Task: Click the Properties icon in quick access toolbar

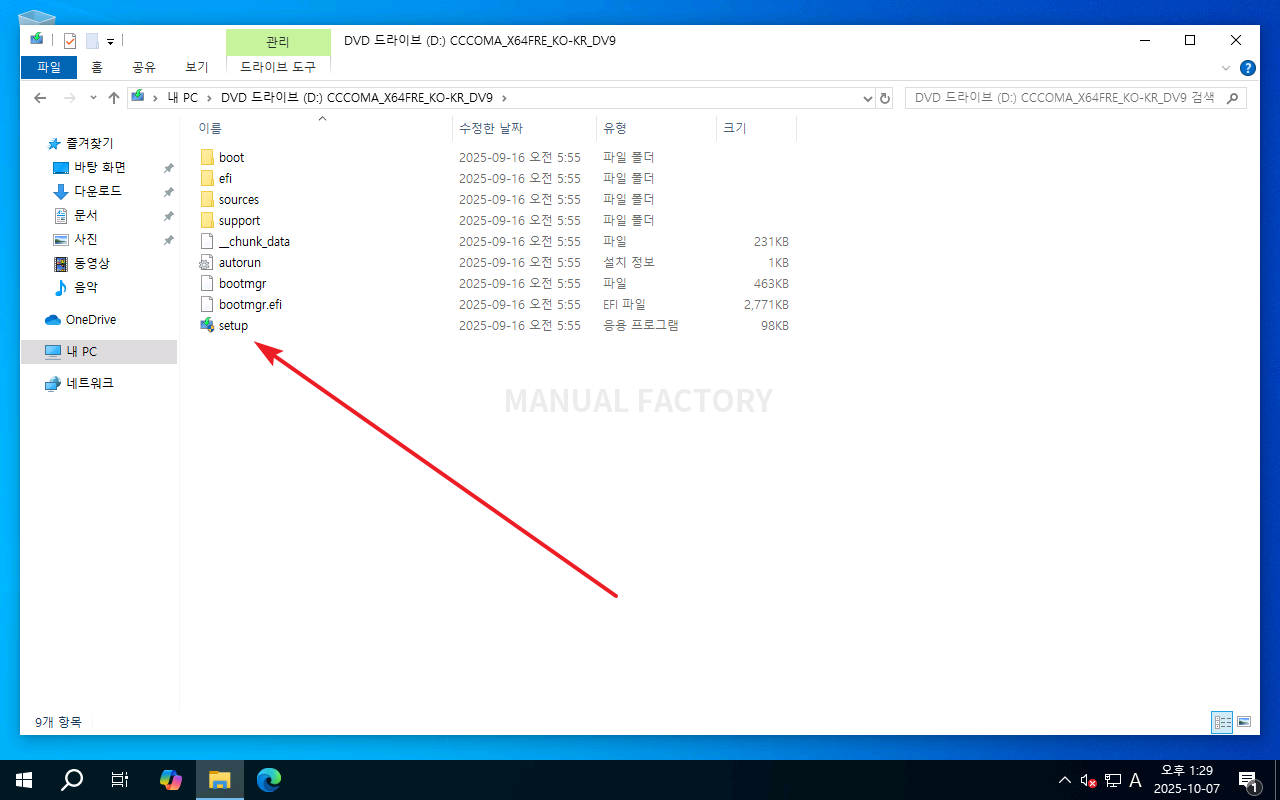Action: 70,41
